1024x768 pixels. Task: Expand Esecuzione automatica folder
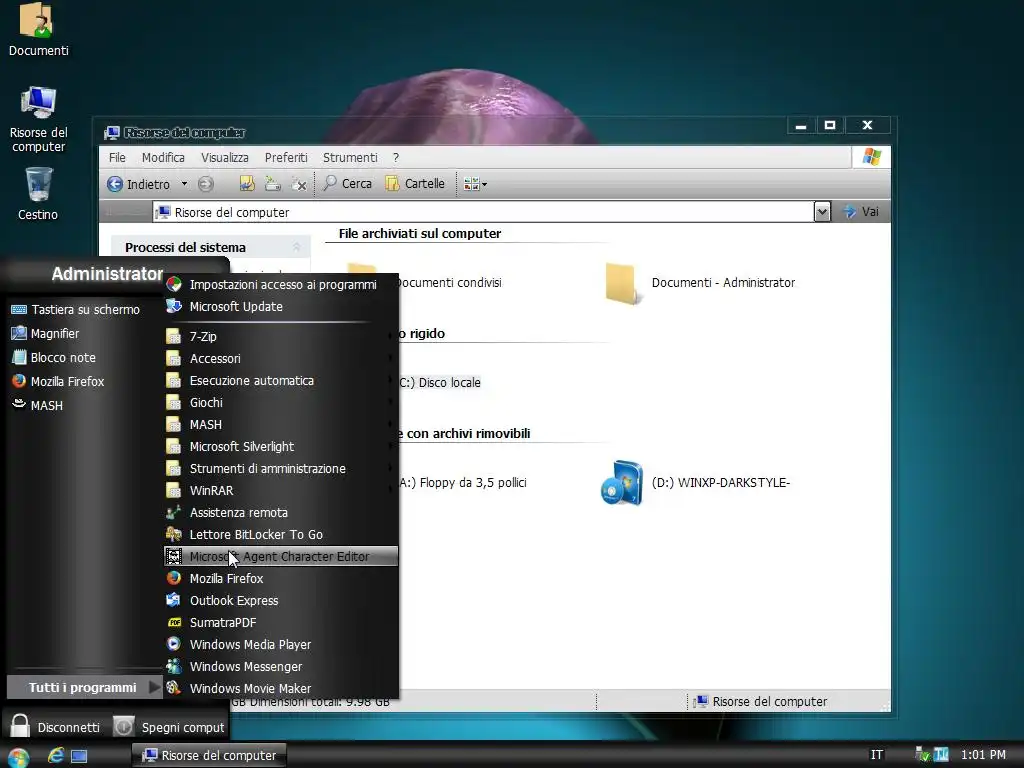(x=280, y=381)
